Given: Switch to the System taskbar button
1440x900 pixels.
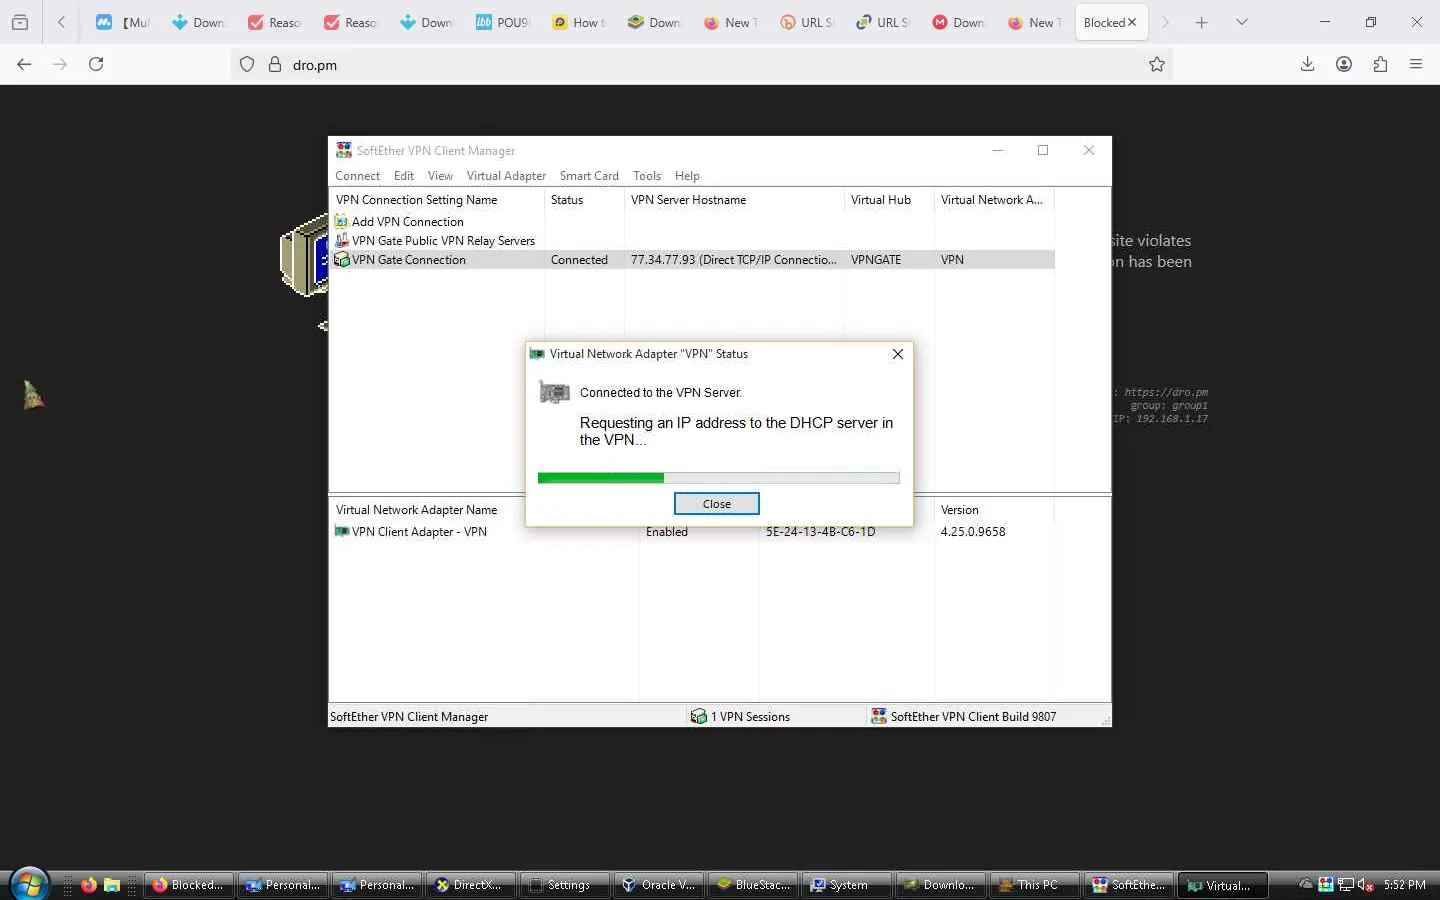Looking at the screenshot, I should (847, 885).
